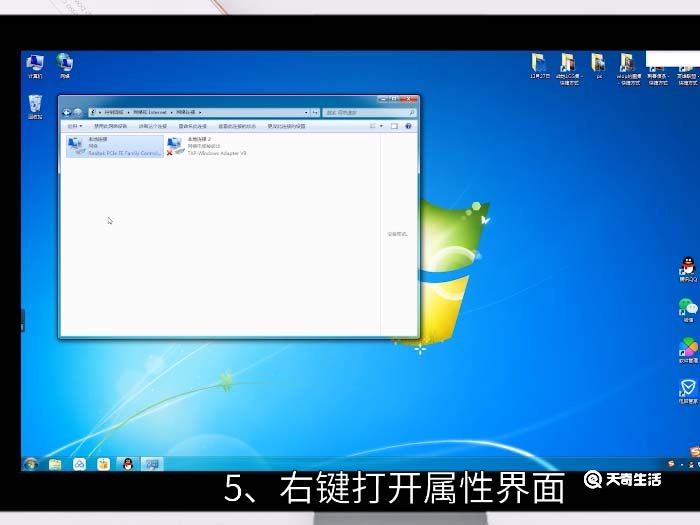The width and height of the screenshot is (700, 525).
Task: Click the Network Connections breadcrumb
Action: pos(185,112)
